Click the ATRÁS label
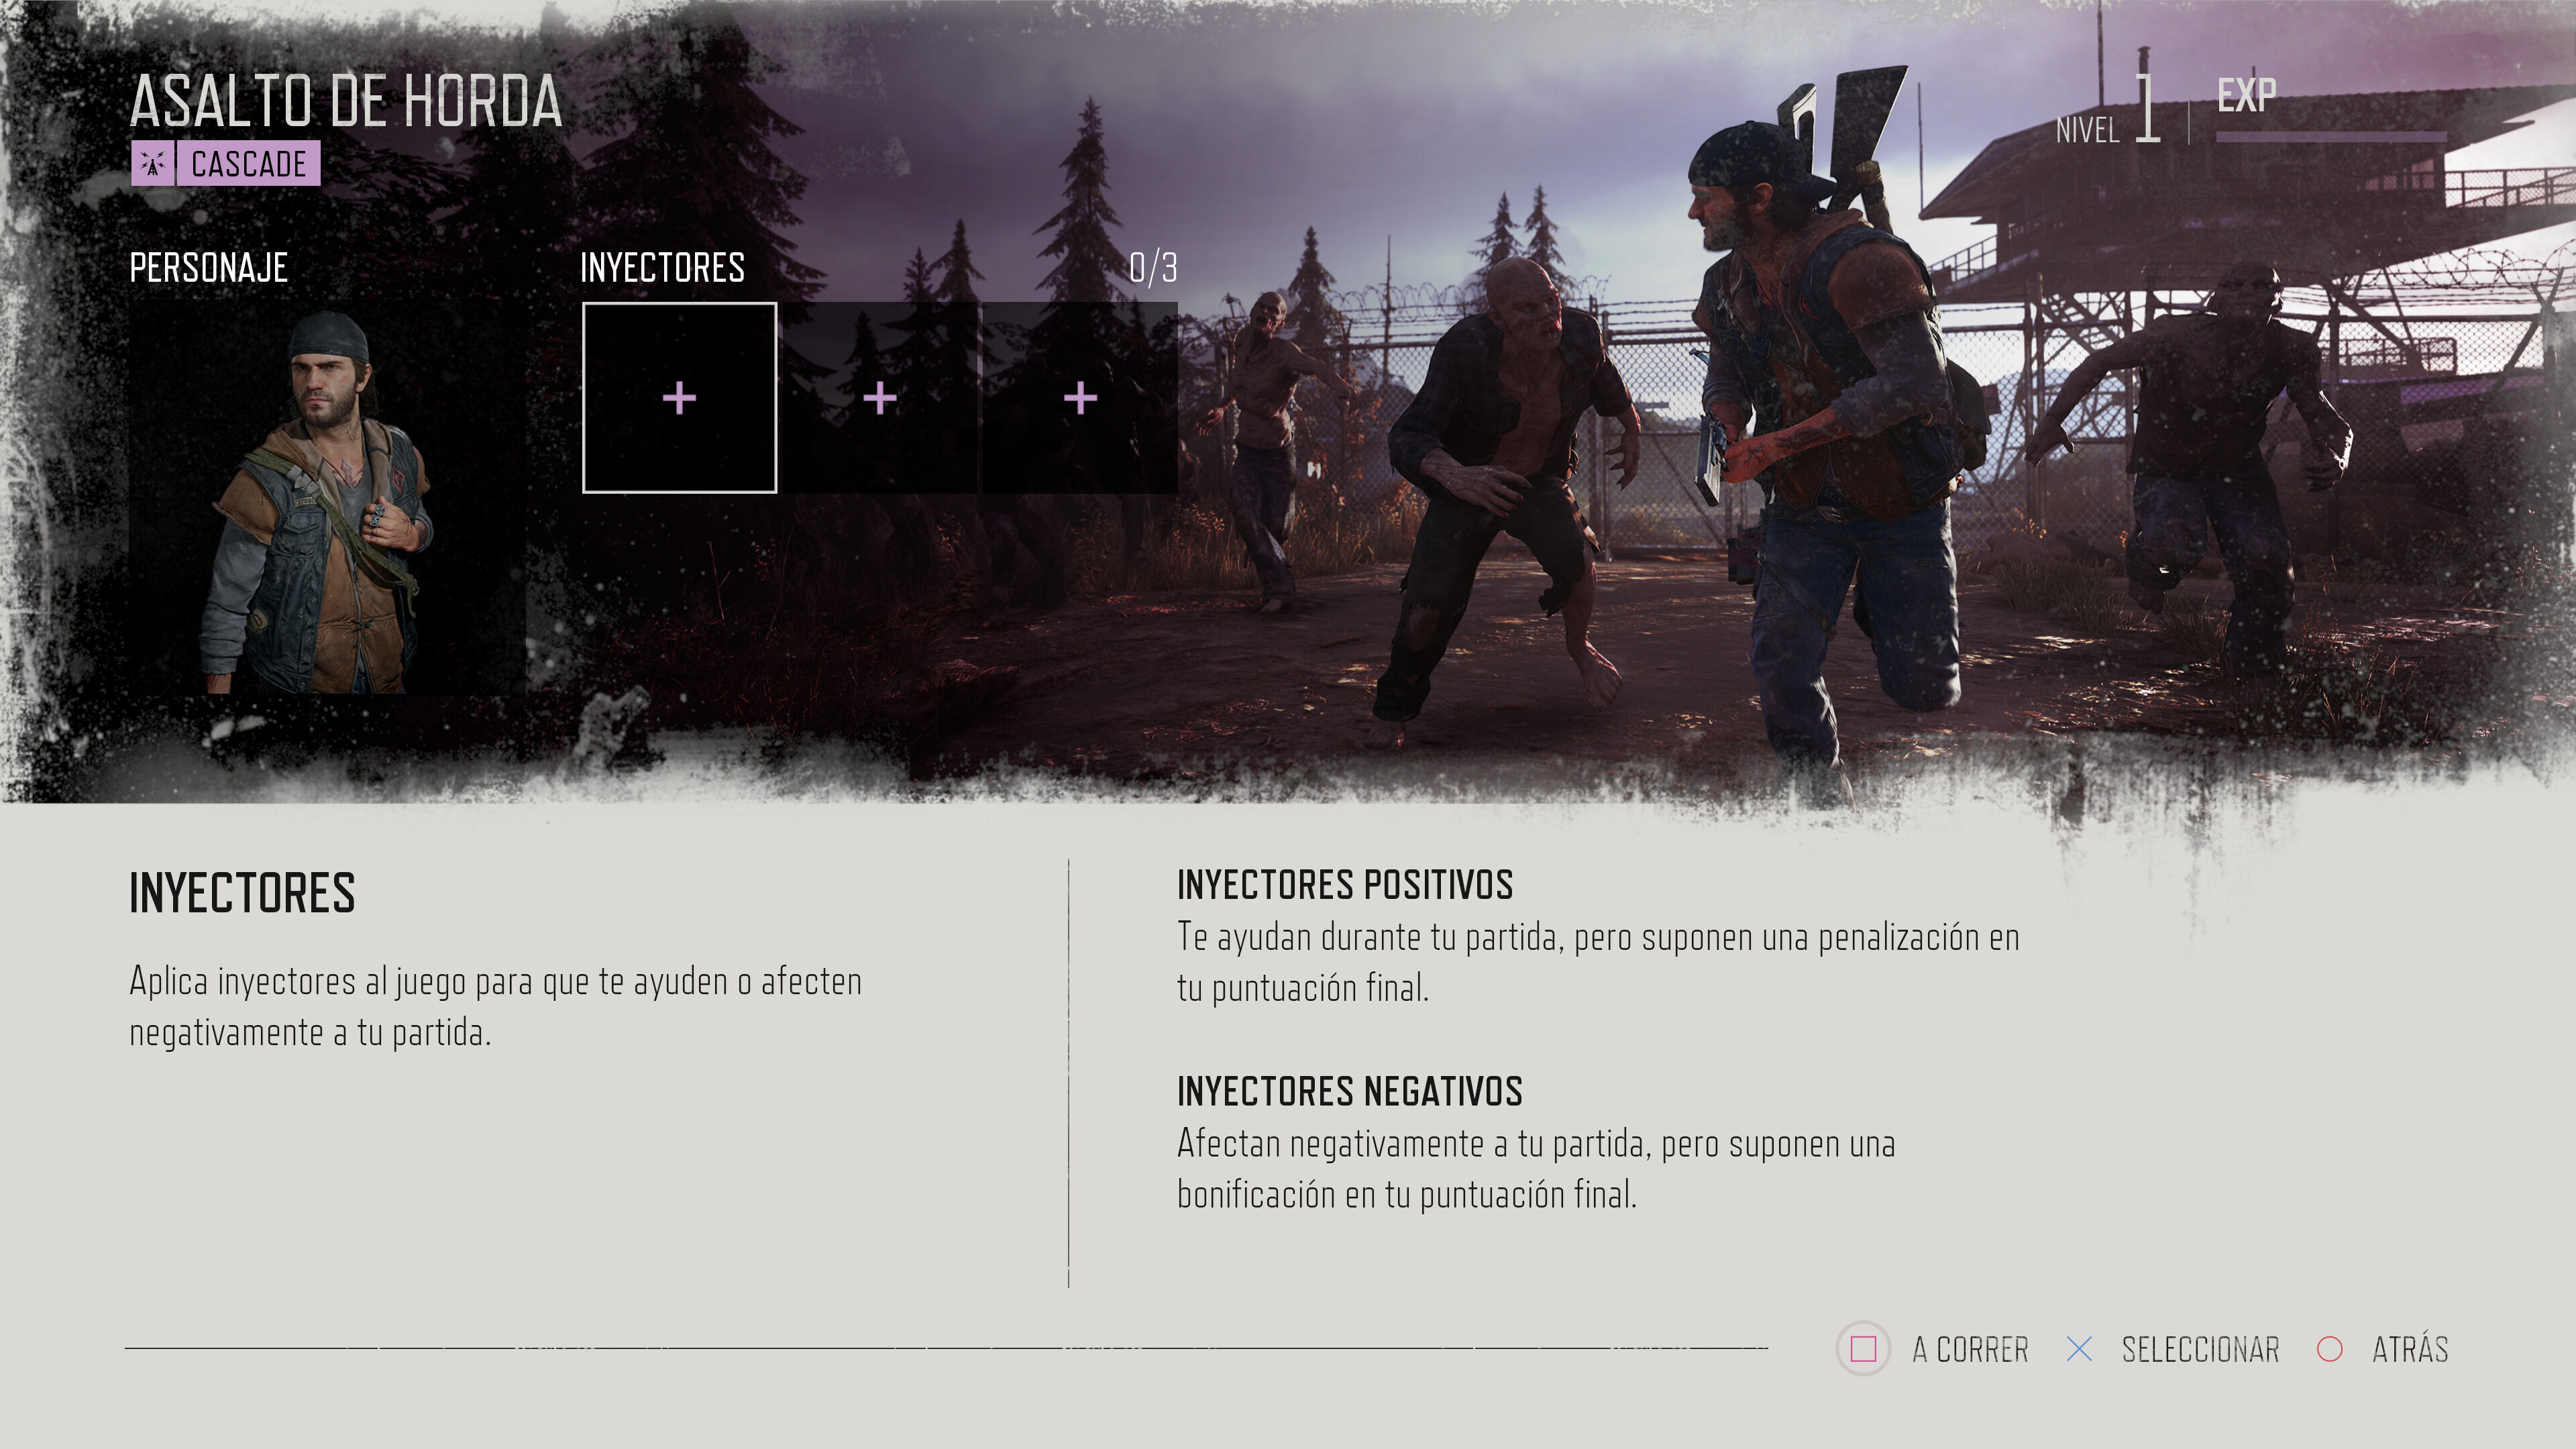Screen dimensions: 2576x1449 pos(2410,1348)
